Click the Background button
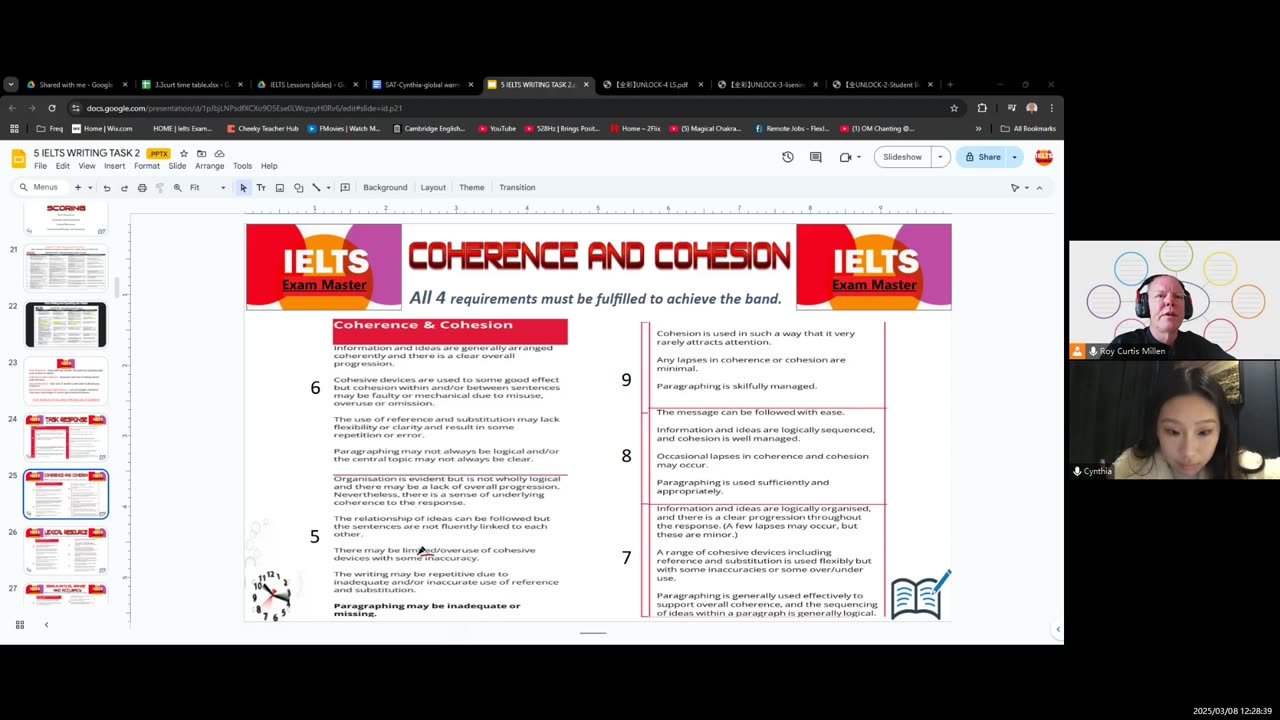 click(x=385, y=187)
